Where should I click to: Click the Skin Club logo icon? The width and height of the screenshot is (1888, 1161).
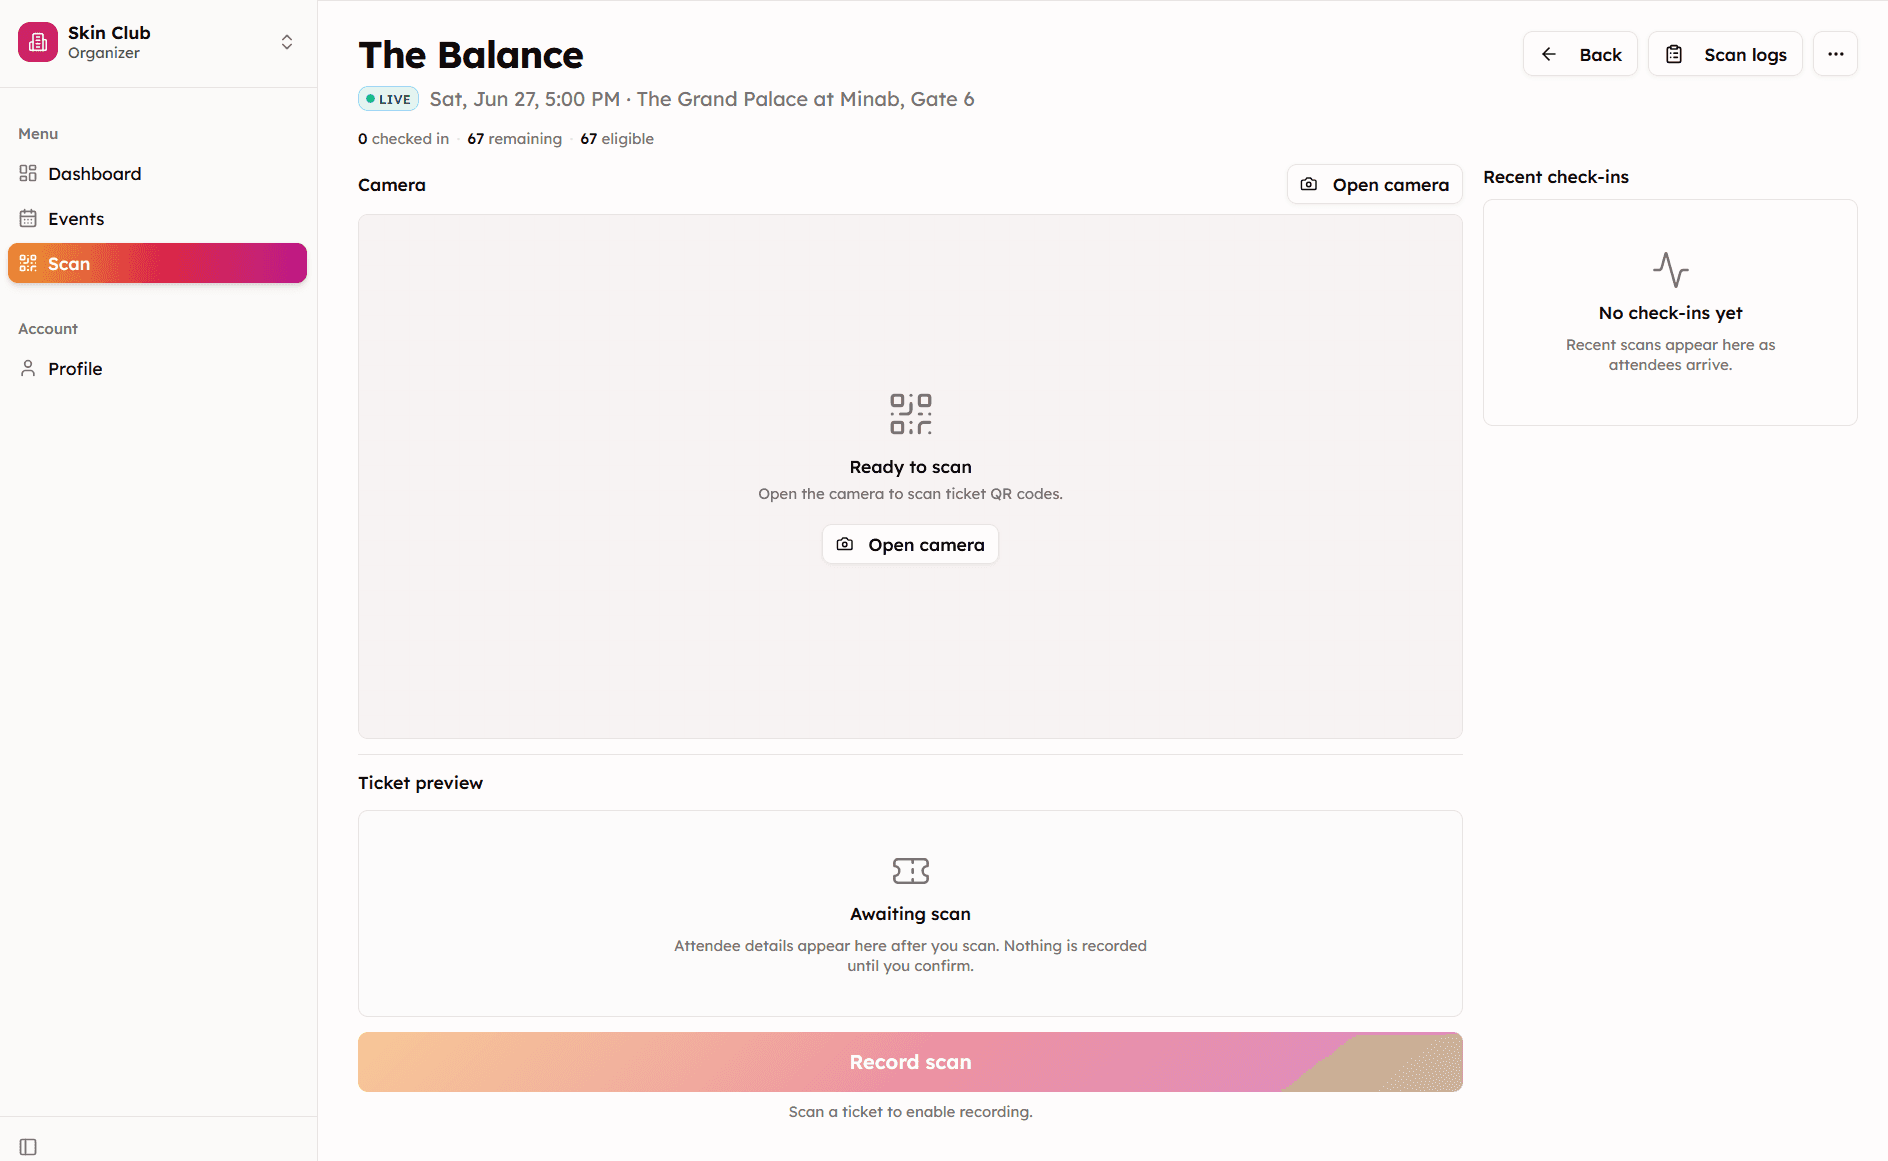[x=38, y=42]
